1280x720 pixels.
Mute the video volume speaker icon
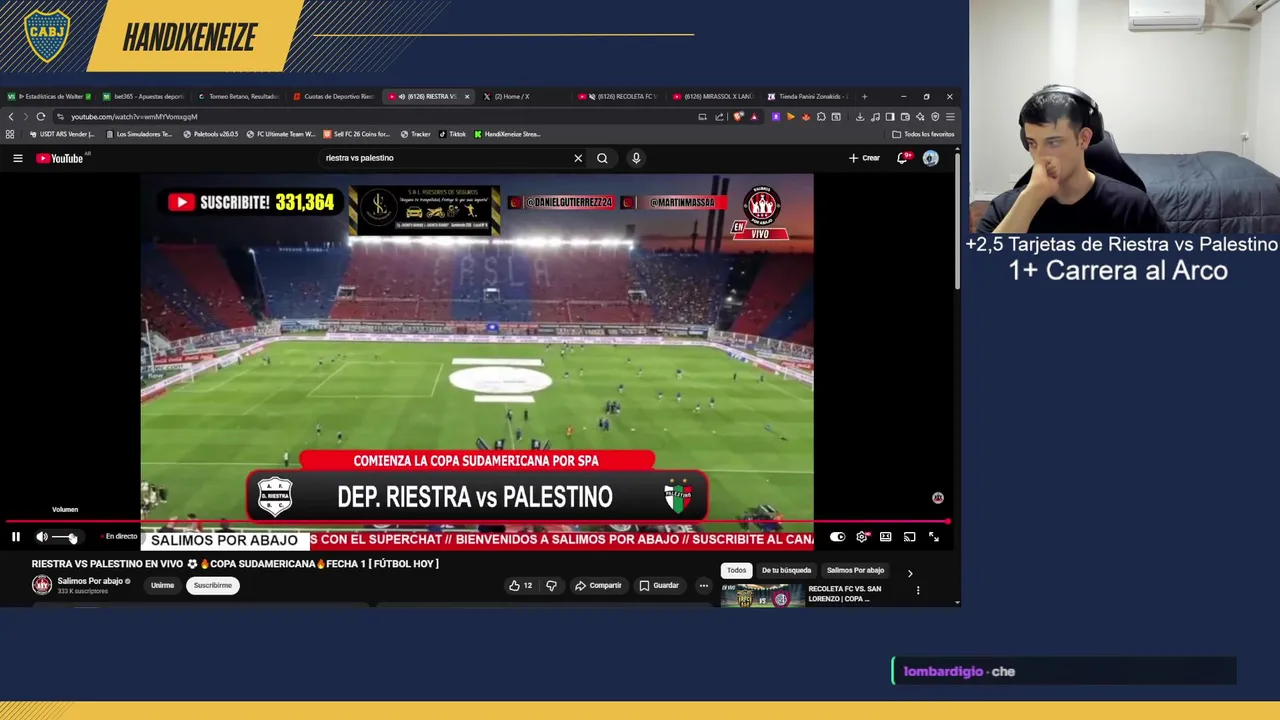click(x=42, y=537)
